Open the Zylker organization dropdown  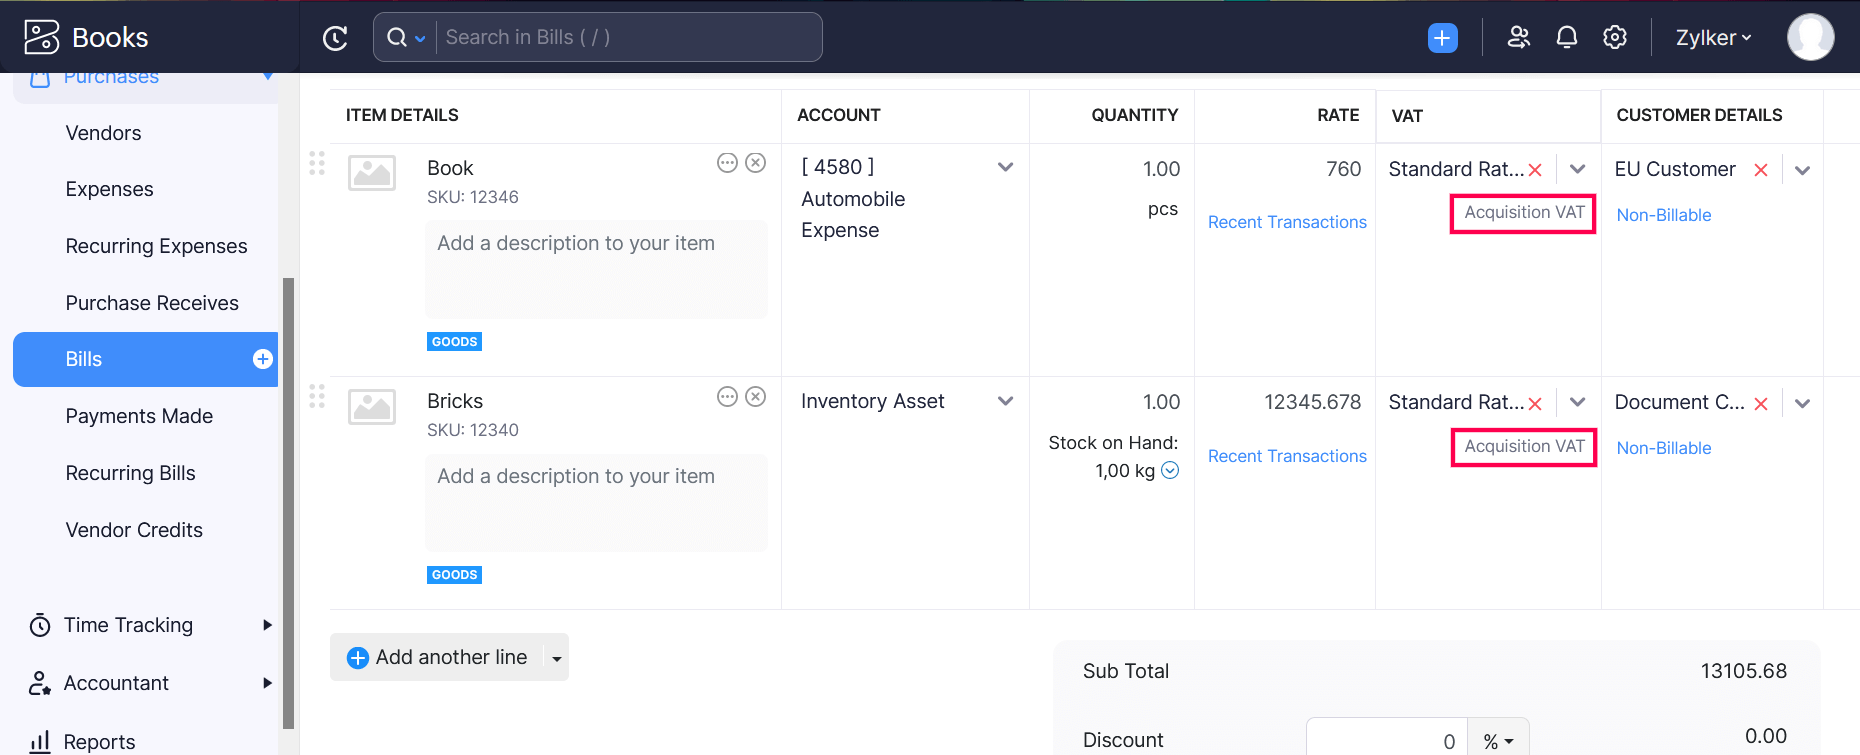(1713, 38)
